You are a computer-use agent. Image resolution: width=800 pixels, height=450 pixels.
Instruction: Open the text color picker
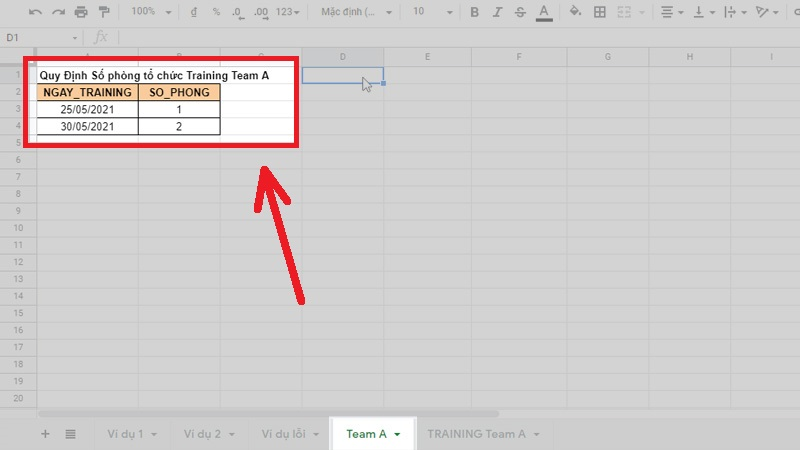pyautogui.click(x=543, y=13)
